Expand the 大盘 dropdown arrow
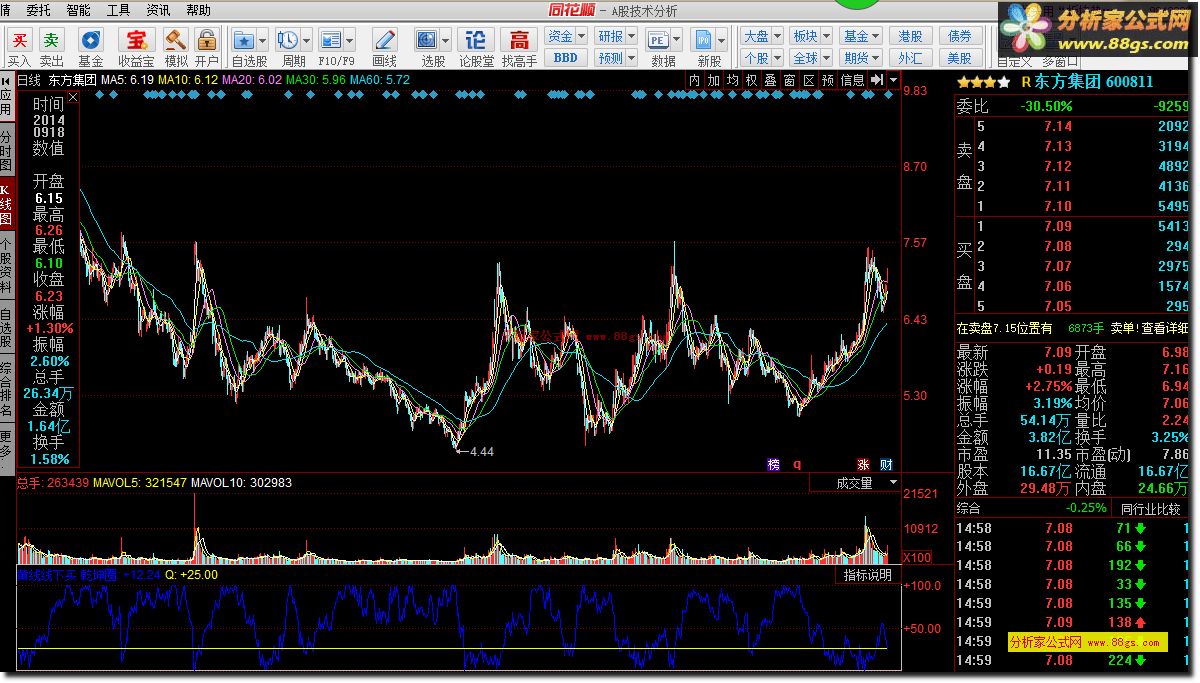1200x683 pixels. tap(777, 36)
